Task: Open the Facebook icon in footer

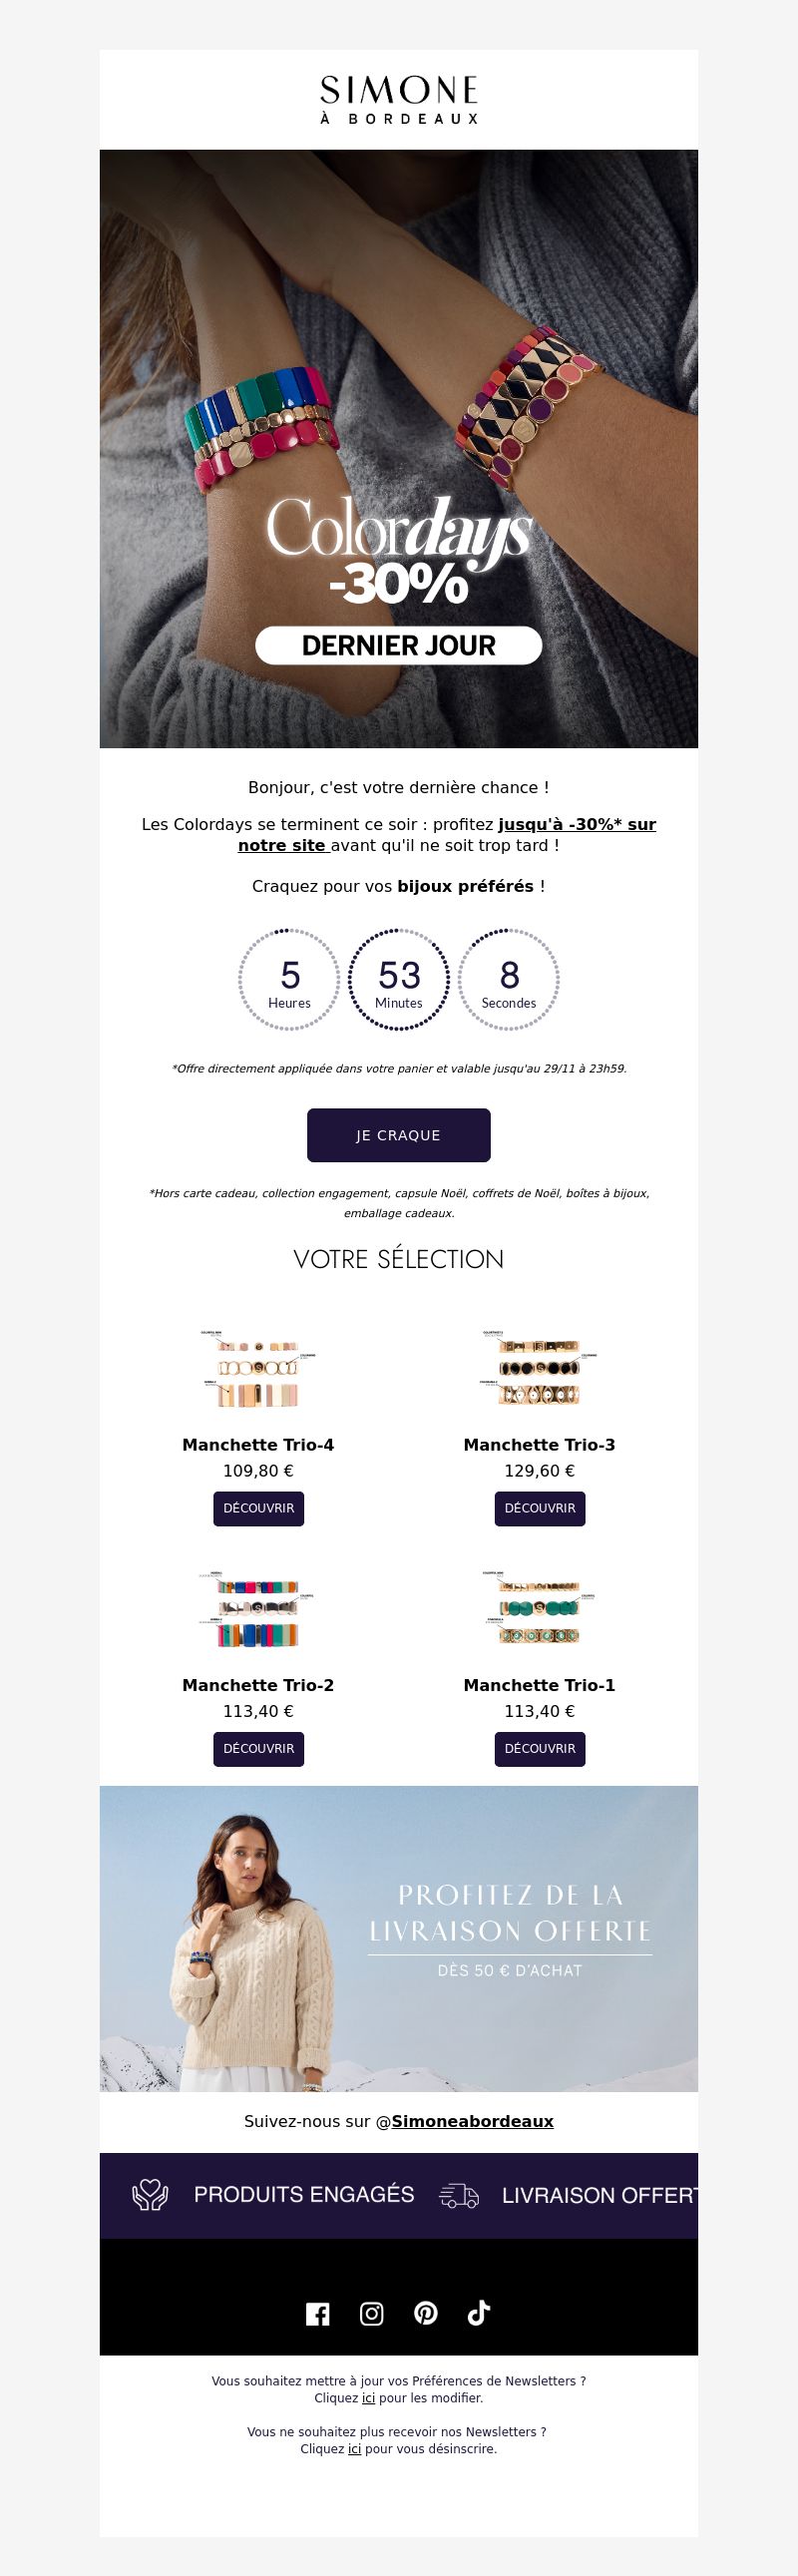Action: click(317, 2313)
